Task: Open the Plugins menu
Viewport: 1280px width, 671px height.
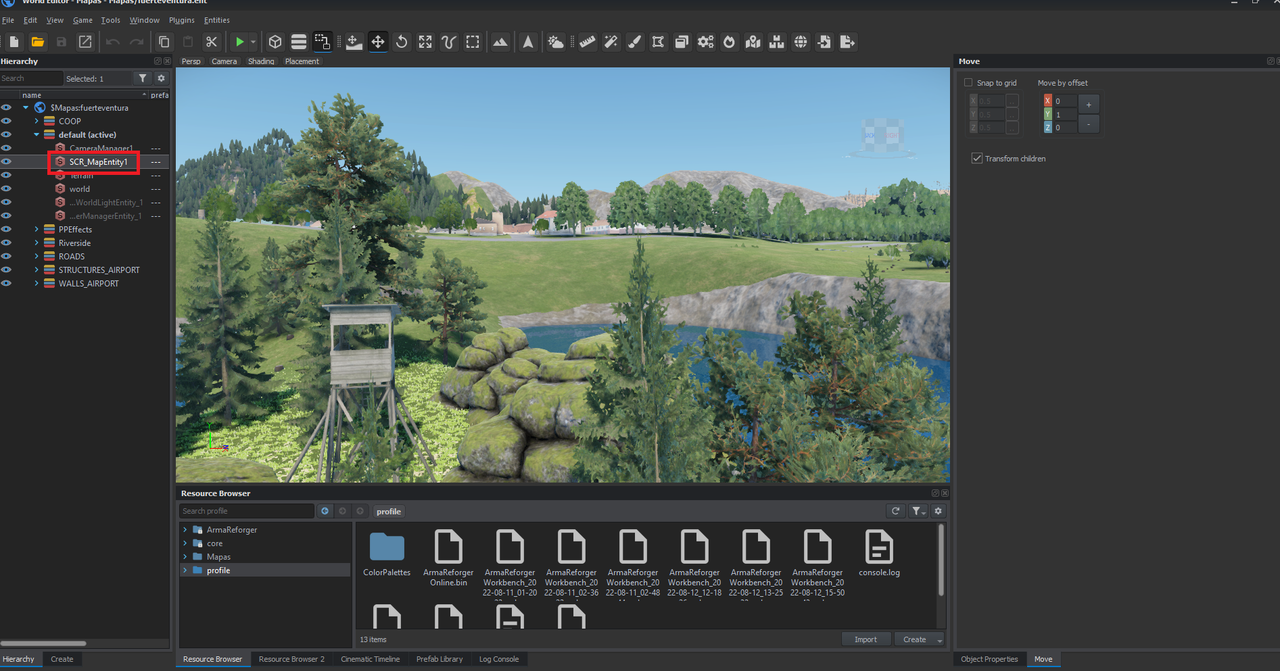Action: click(x=182, y=20)
